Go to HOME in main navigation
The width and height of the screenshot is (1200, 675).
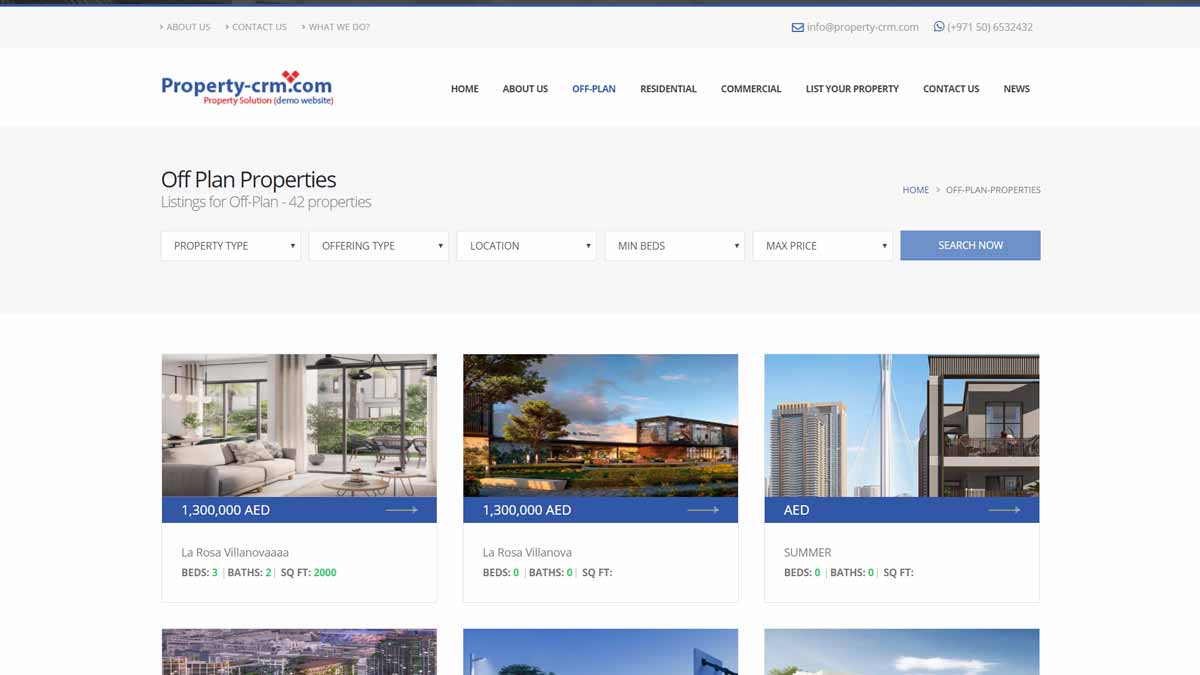(x=465, y=89)
